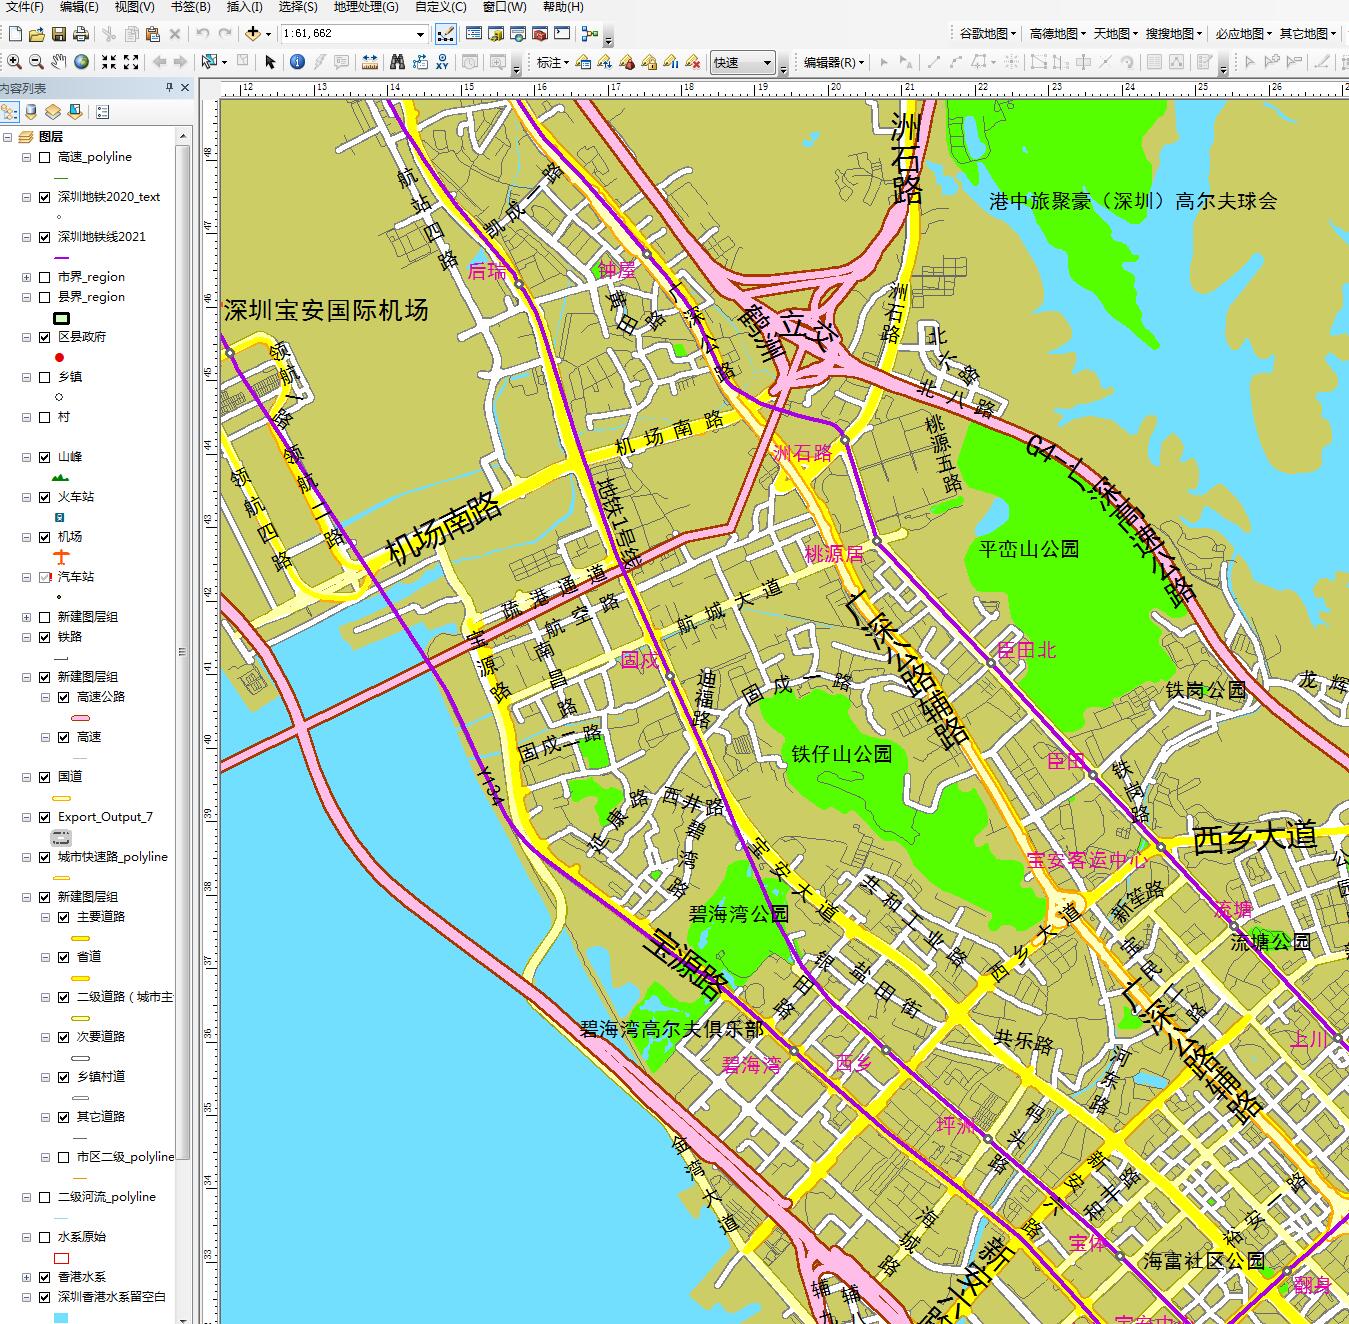Open the ArcToolbox red toolbox icon
1349x1324 pixels.
click(540, 34)
